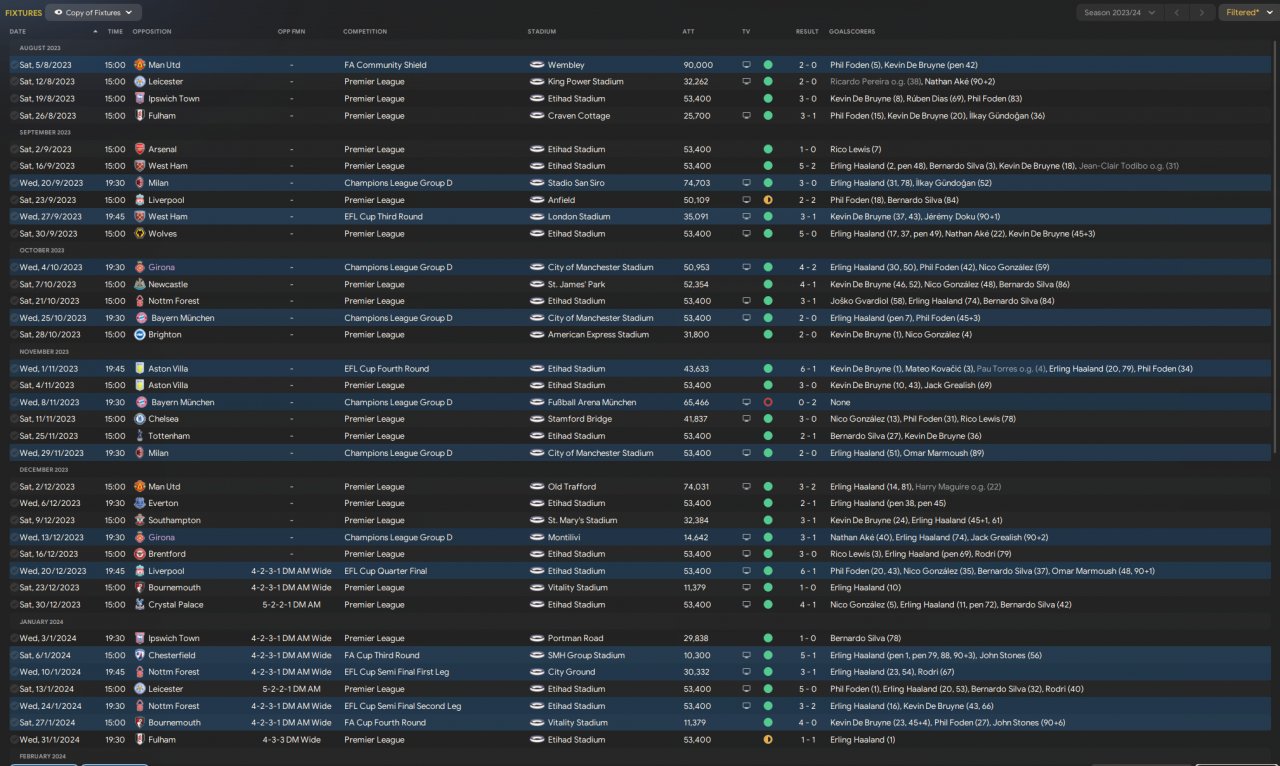This screenshot has width=1280, height=766.
Task: Click the amber draw dot in the Anfield row
Action: point(768,200)
